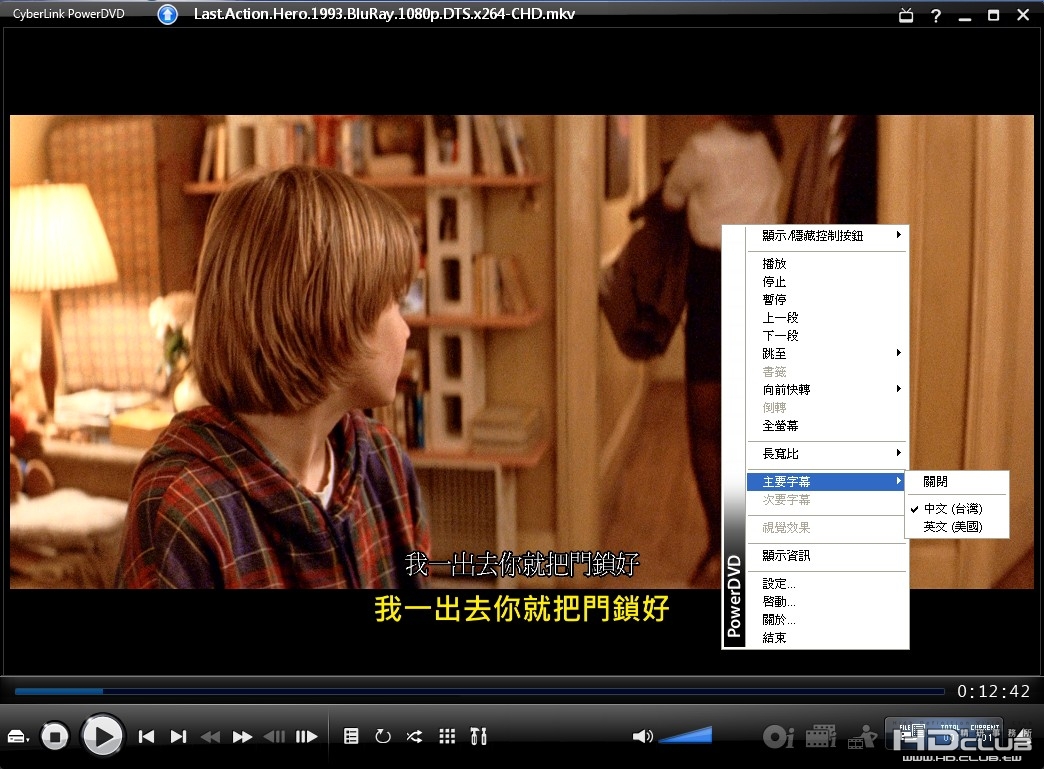Click the Oi information icon
This screenshot has width=1044, height=769.
[x=778, y=736]
